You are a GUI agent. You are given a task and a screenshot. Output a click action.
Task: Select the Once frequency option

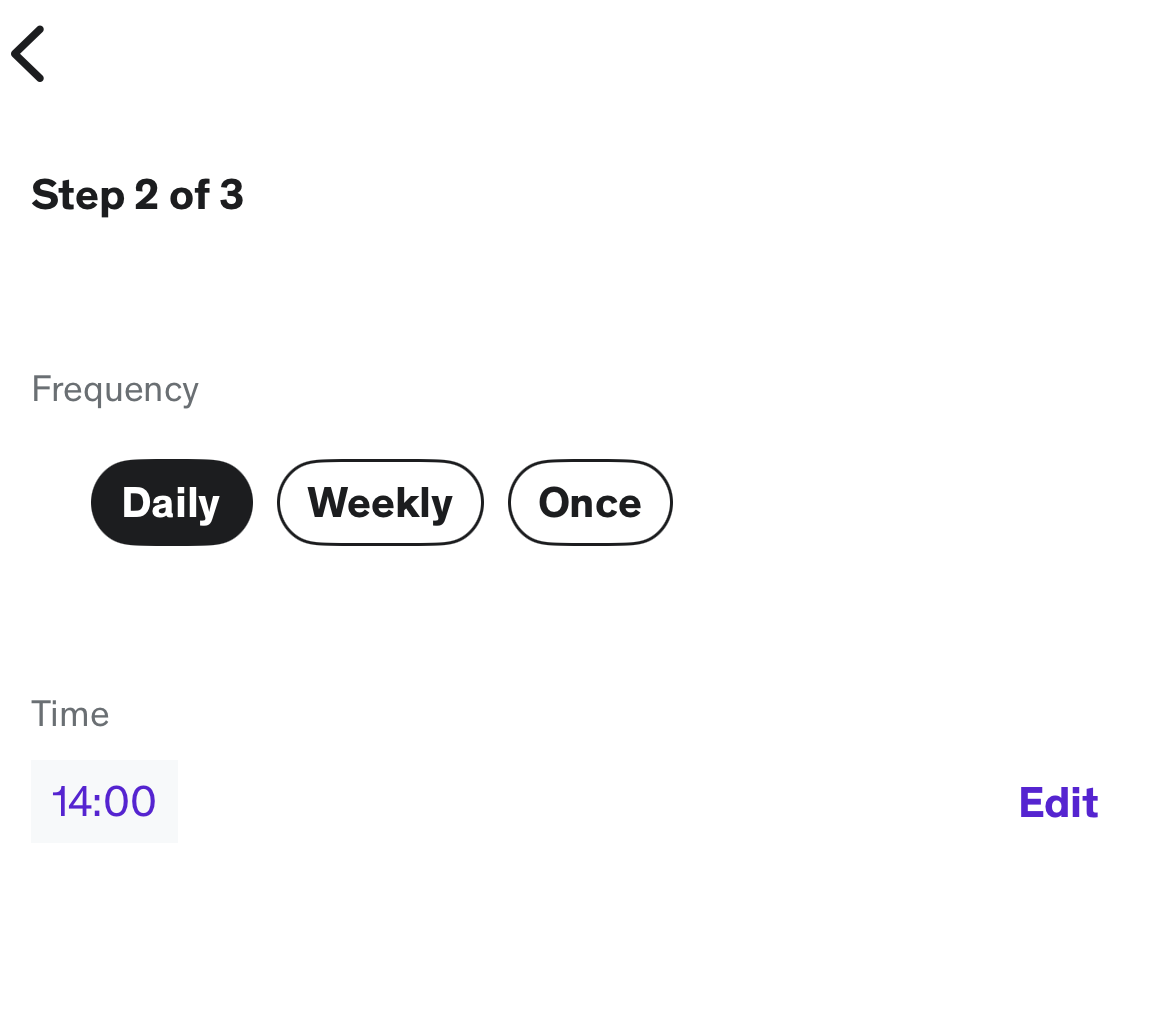[590, 502]
